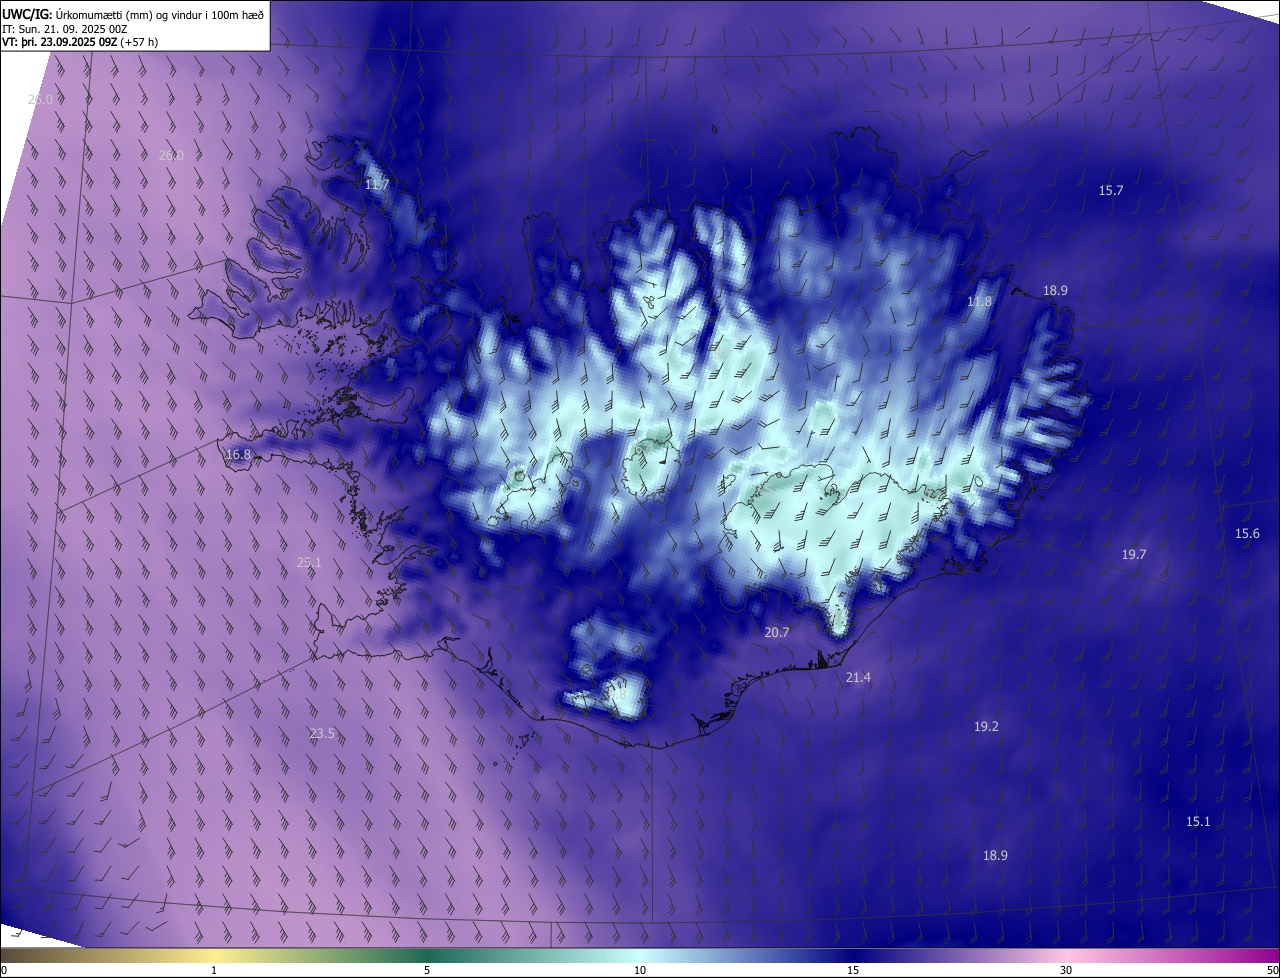Screen dimensions: 1280x978
Task: Click the 23.5 value label
Action: 322,733
